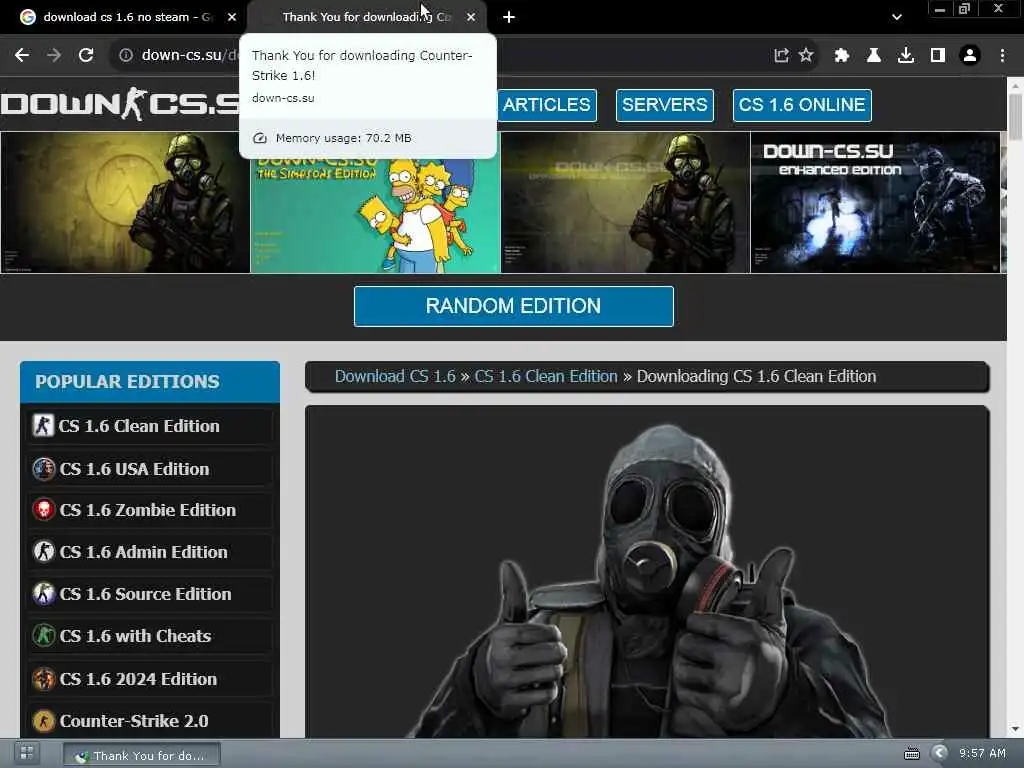The image size is (1024, 768).
Task: Close the Google search tab
Action: (232, 17)
